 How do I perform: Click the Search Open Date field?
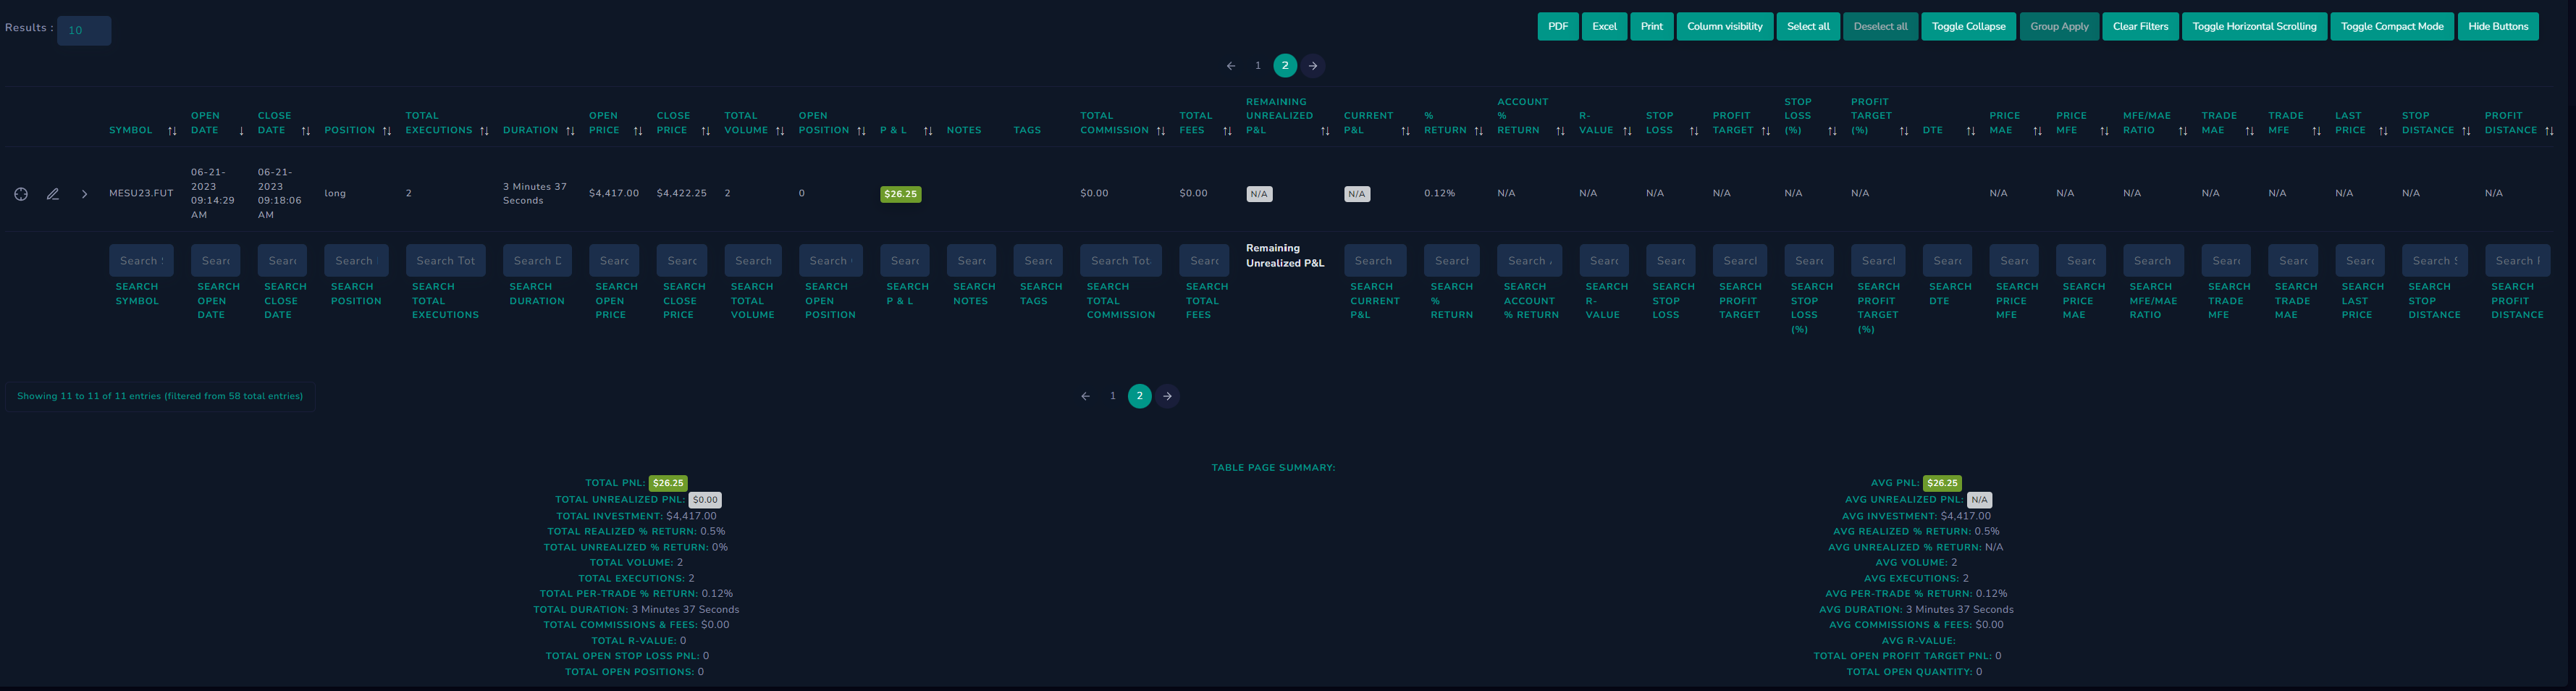(x=215, y=261)
